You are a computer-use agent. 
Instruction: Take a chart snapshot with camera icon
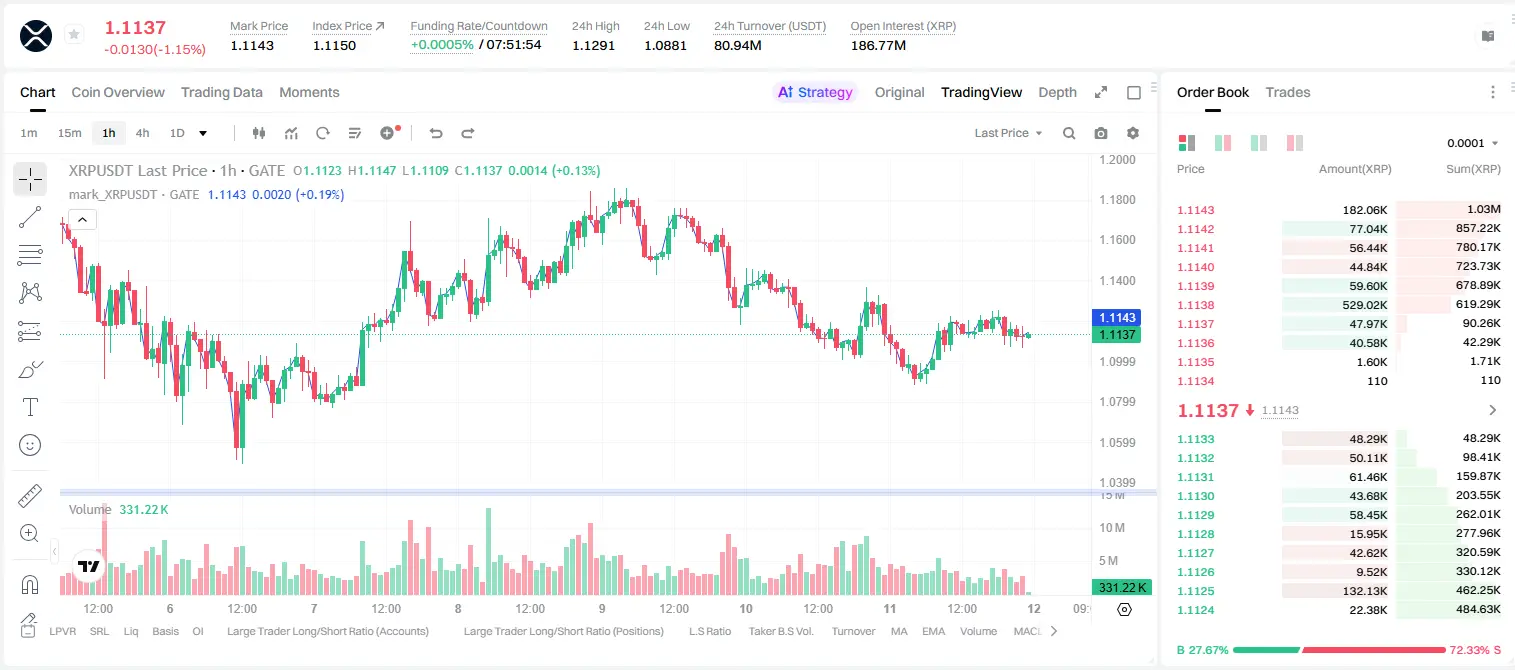click(1101, 133)
